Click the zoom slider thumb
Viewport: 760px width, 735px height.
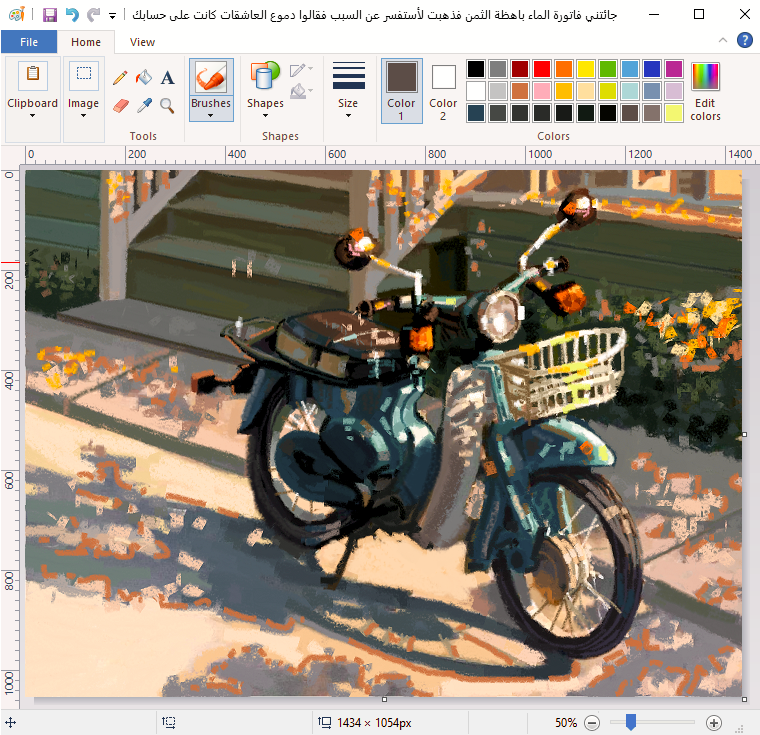click(631, 722)
